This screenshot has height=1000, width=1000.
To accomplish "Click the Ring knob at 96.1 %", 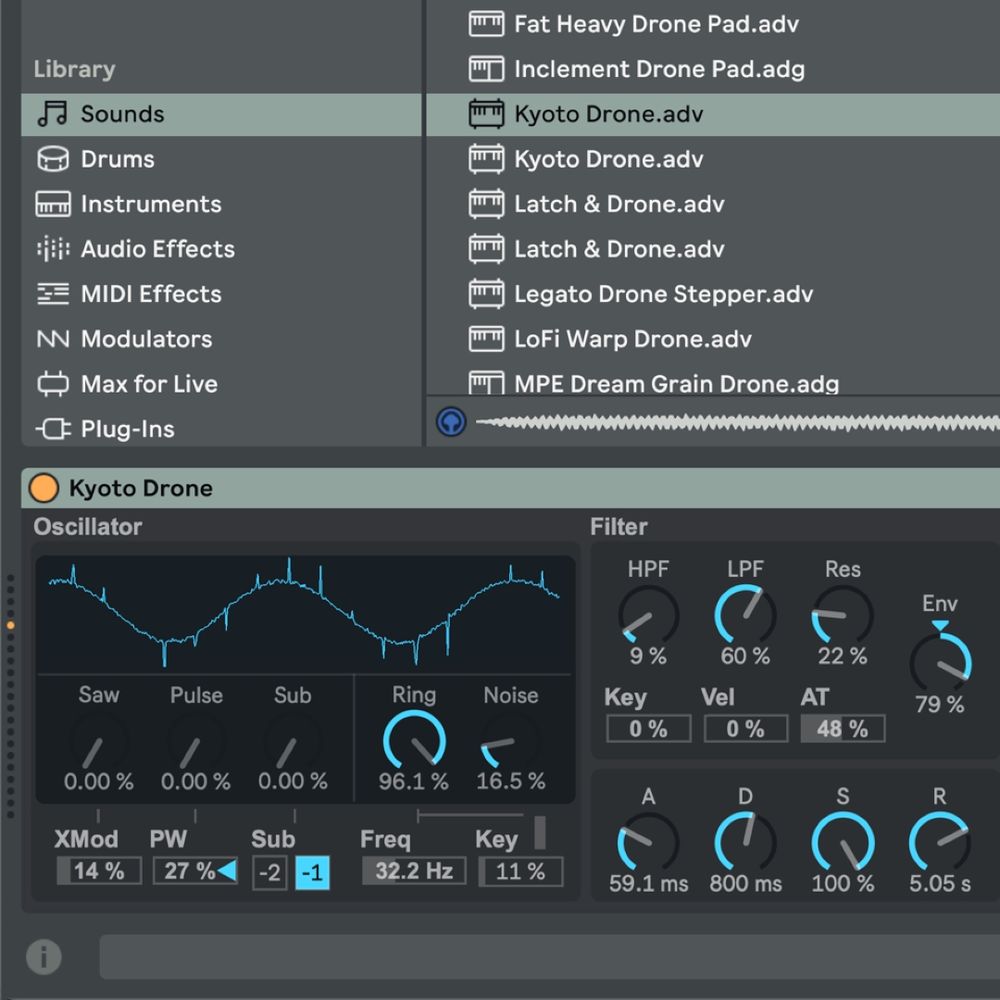I will [x=414, y=742].
